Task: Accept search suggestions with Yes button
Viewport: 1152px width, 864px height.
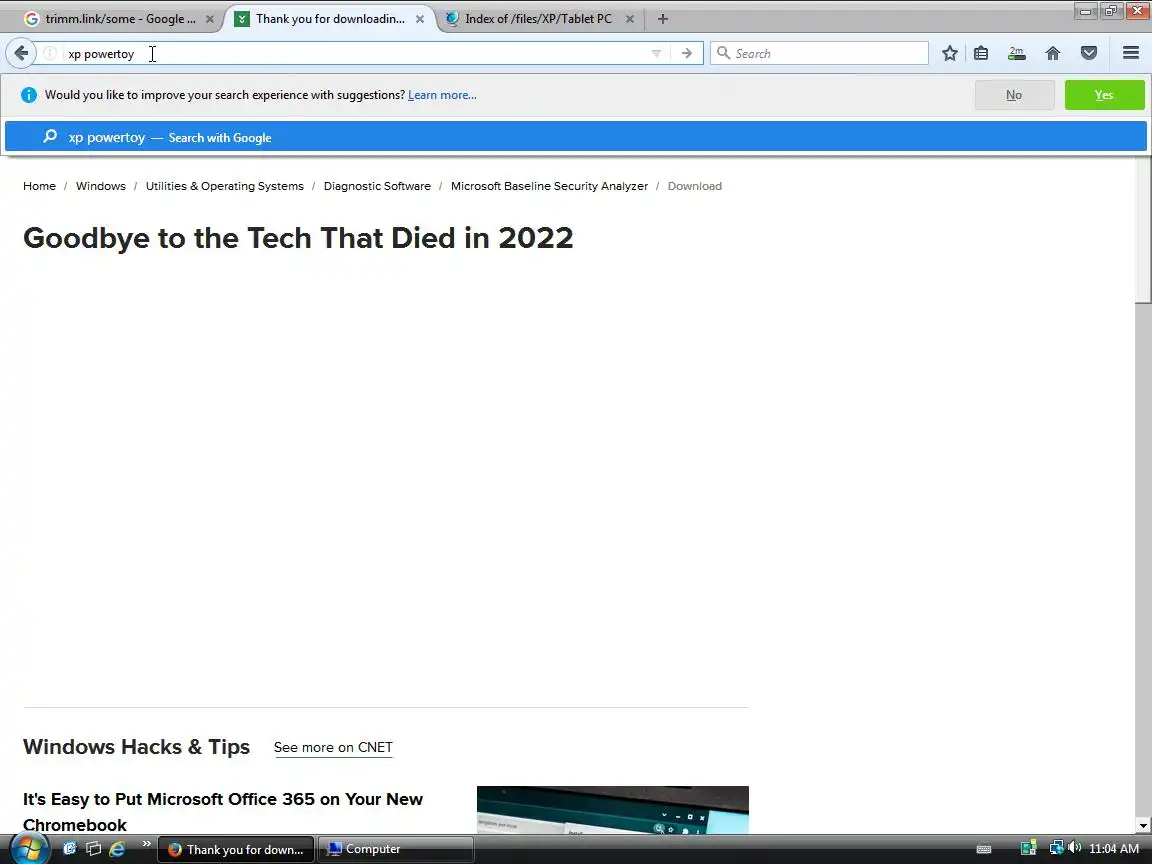Action: (x=1104, y=95)
